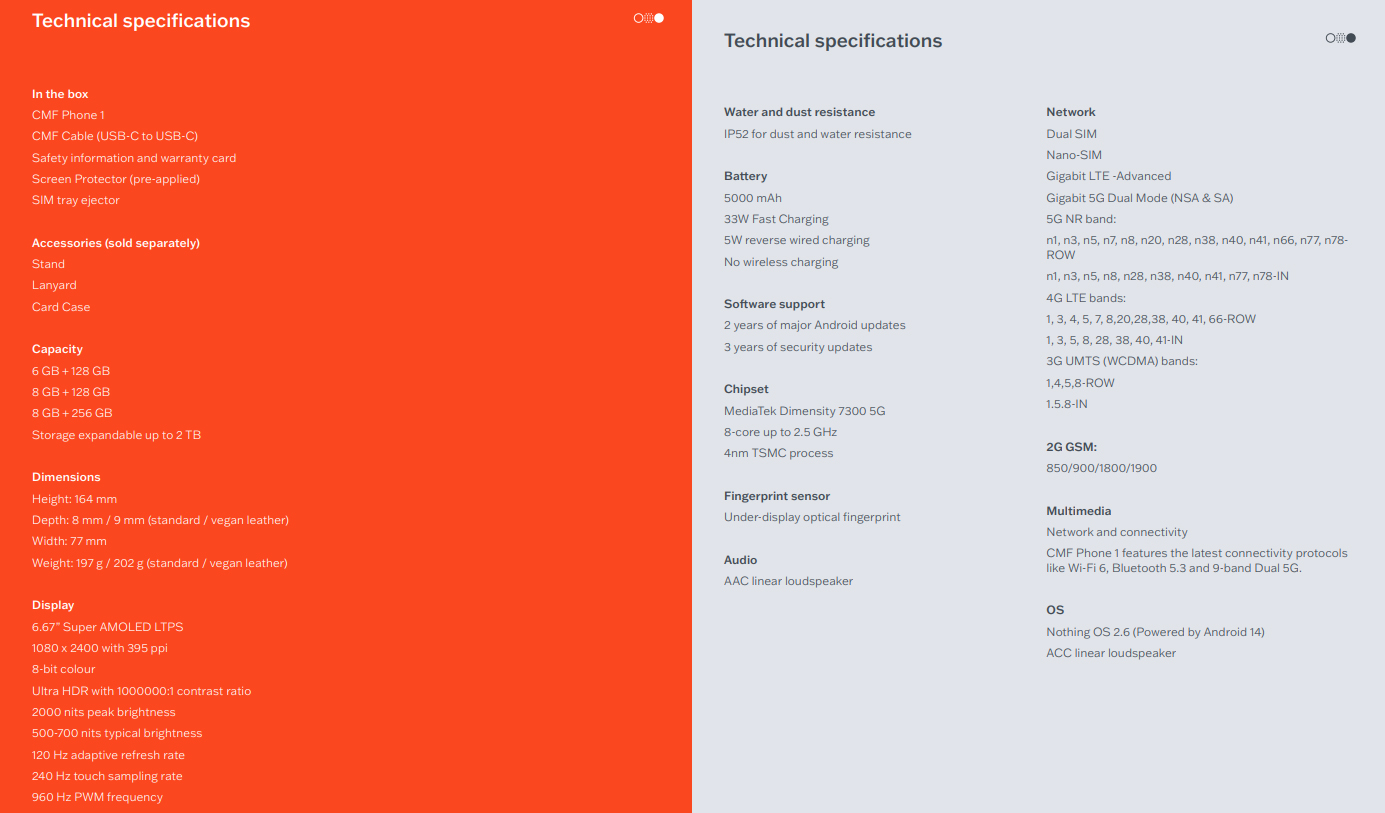Click the 'Depth: 8 mm / 9 mm' line
The width and height of the screenshot is (1385, 813).
point(160,520)
